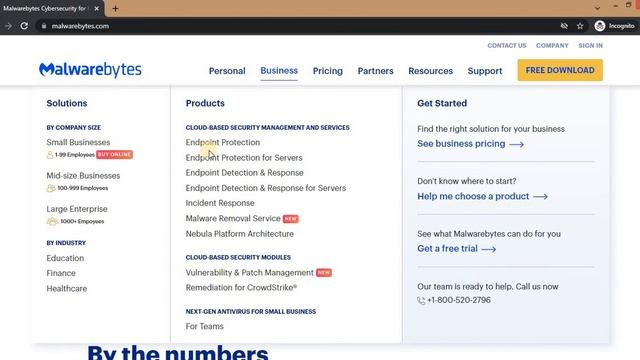Click See business pricing link
Screen dimensions: 640x360
(461, 144)
